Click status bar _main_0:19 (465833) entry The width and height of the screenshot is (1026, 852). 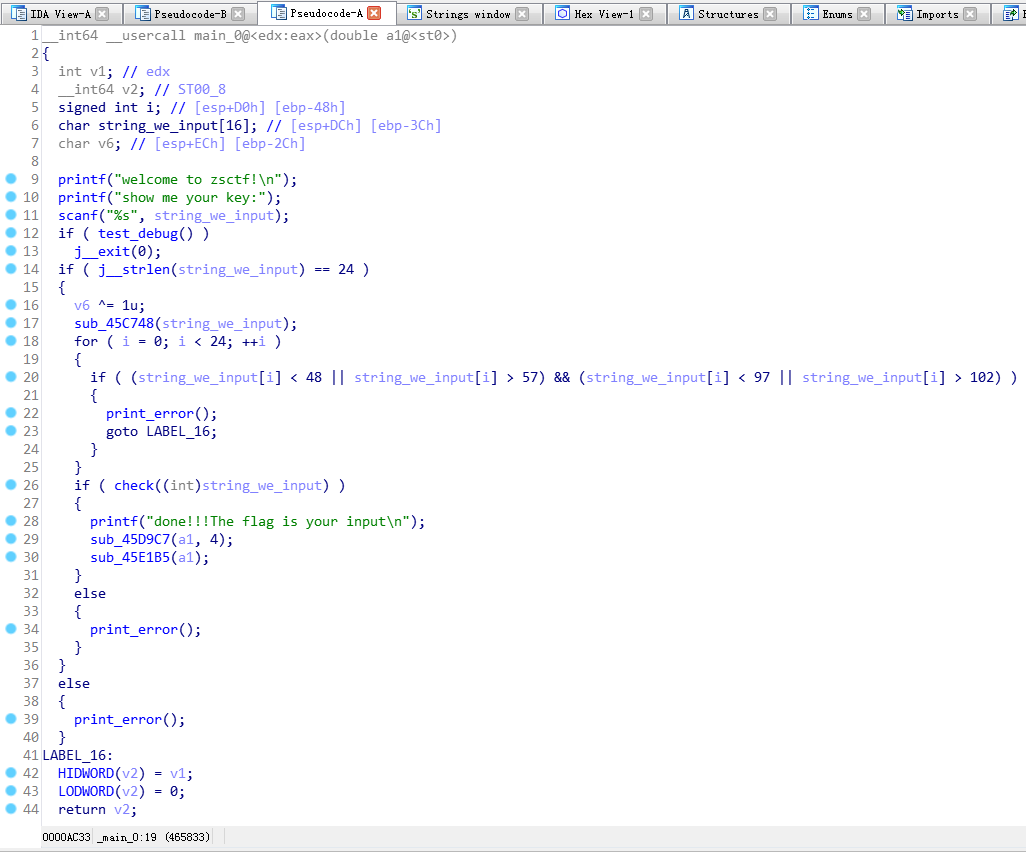point(153,837)
